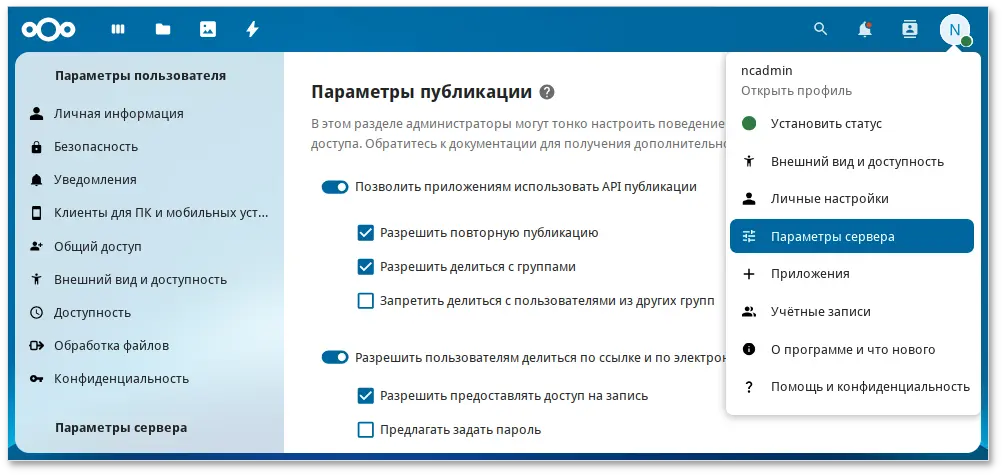Click the person icon for Личная информация
The height and width of the screenshot is (475, 1002).
(36, 114)
